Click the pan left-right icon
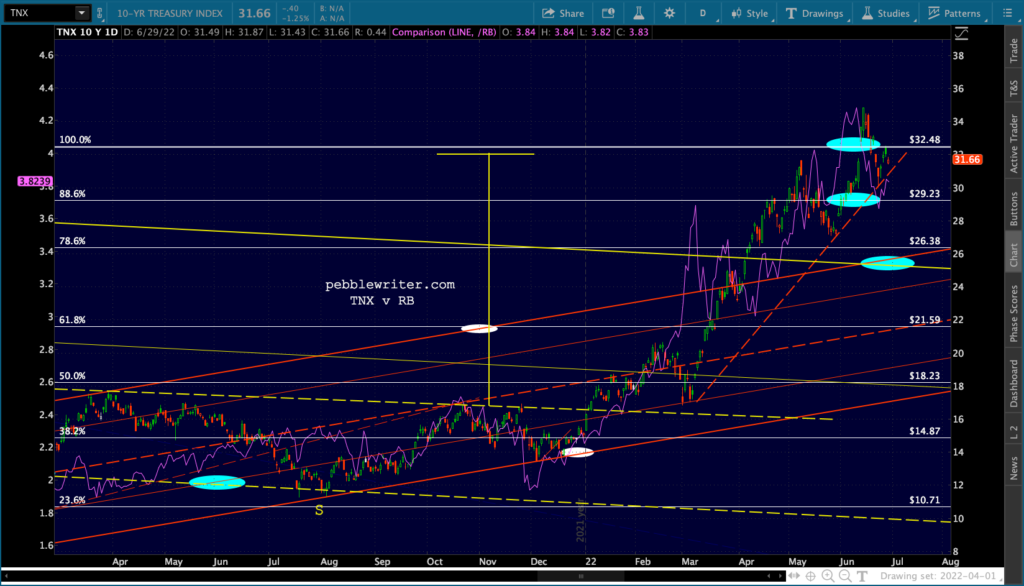The image size is (1024, 586). click(x=793, y=576)
